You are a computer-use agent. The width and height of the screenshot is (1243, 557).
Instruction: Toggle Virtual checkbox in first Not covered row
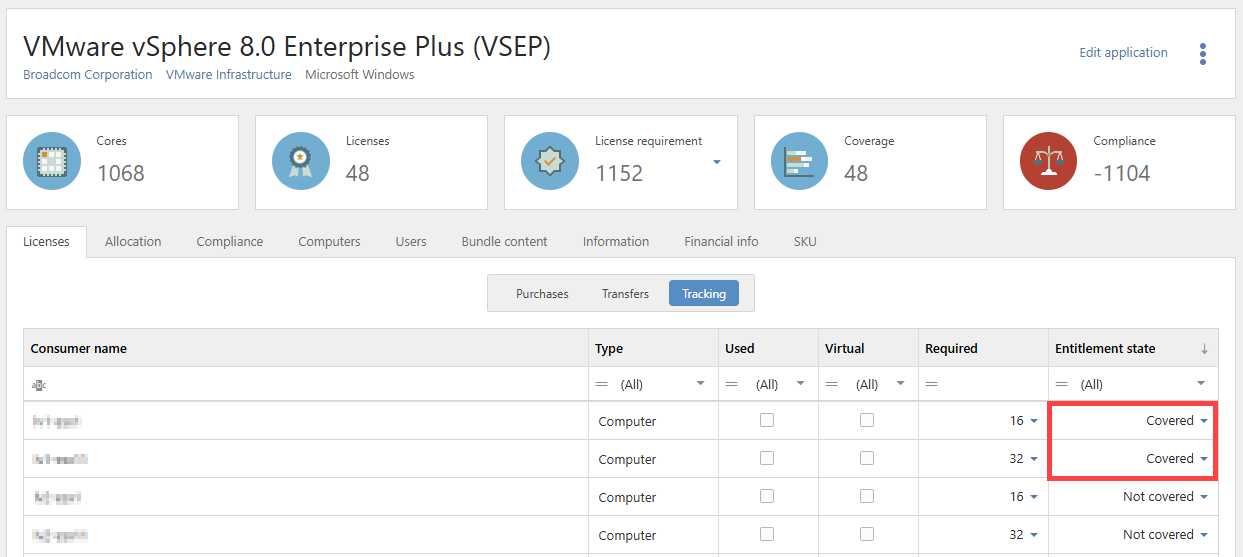867,496
